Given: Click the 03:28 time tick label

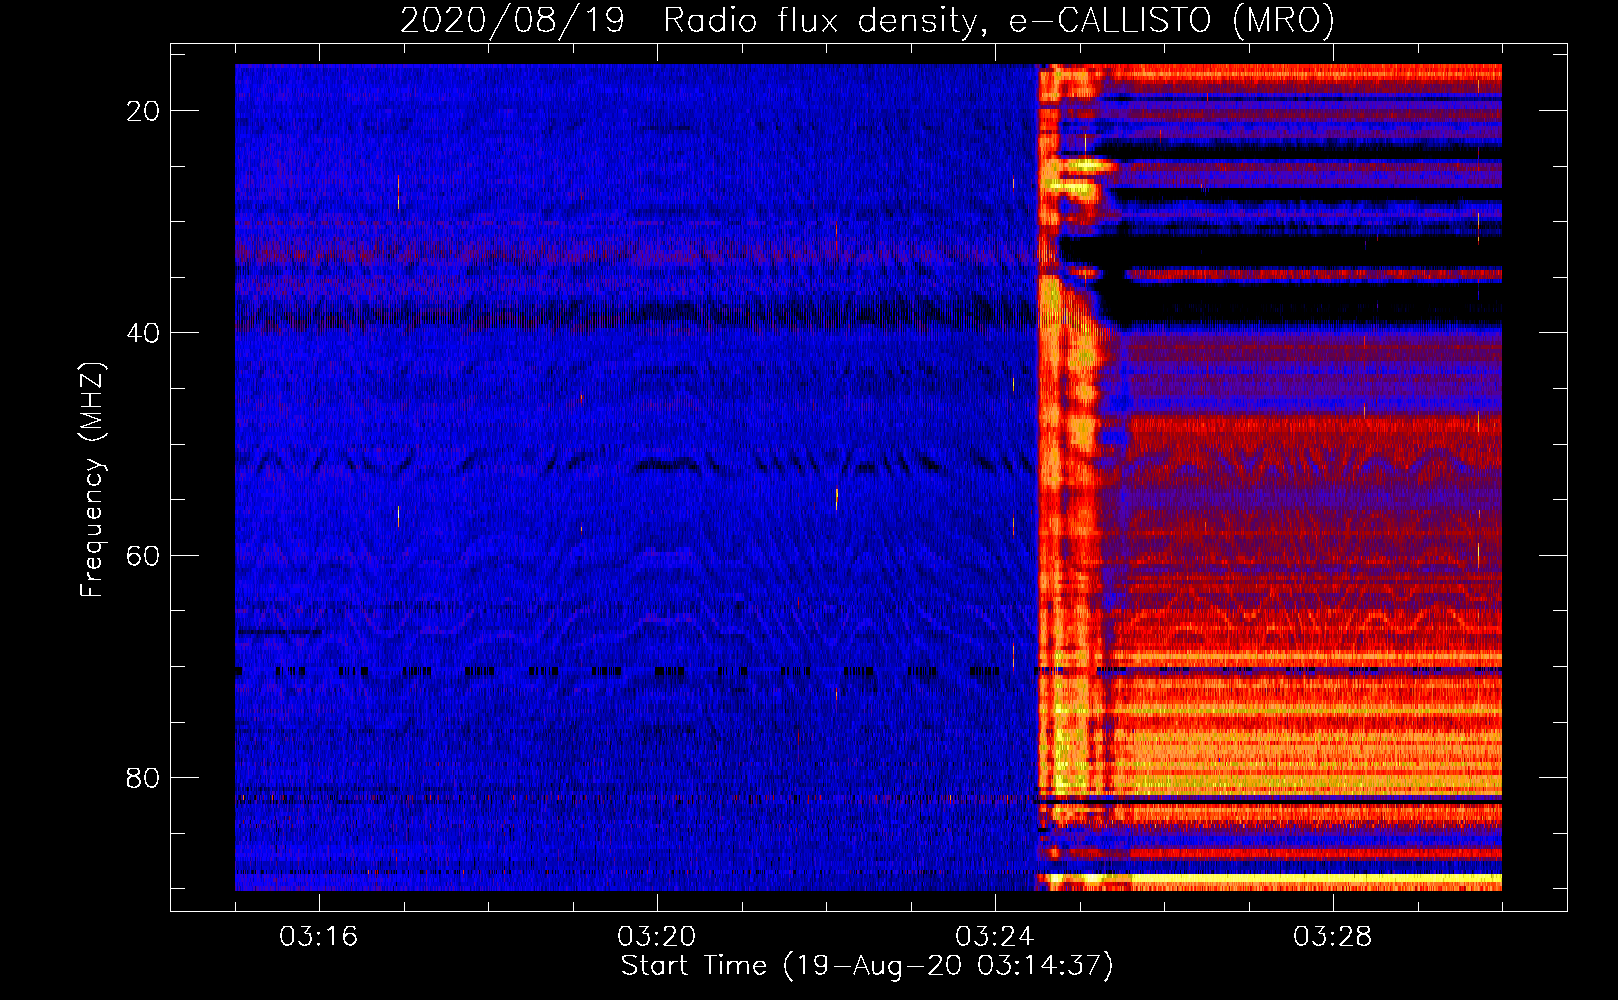Looking at the screenshot, I should (1333, 937).
